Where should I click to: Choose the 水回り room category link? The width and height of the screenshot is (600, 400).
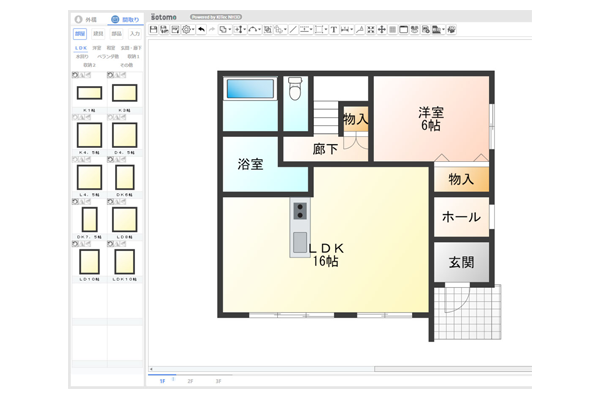coord(82,56)
